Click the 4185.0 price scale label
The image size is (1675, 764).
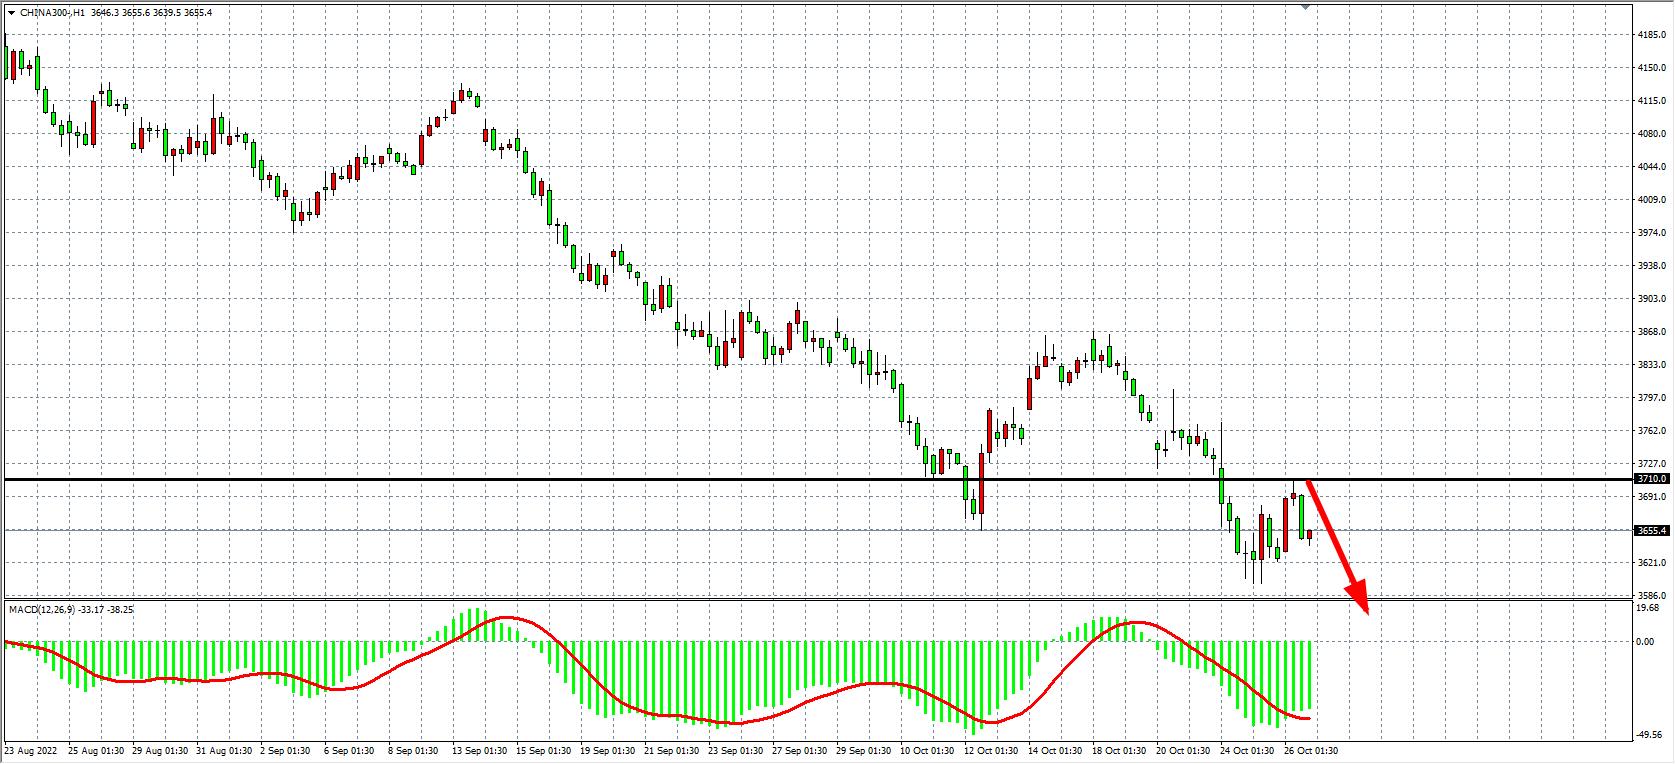tap(1651, 35)
